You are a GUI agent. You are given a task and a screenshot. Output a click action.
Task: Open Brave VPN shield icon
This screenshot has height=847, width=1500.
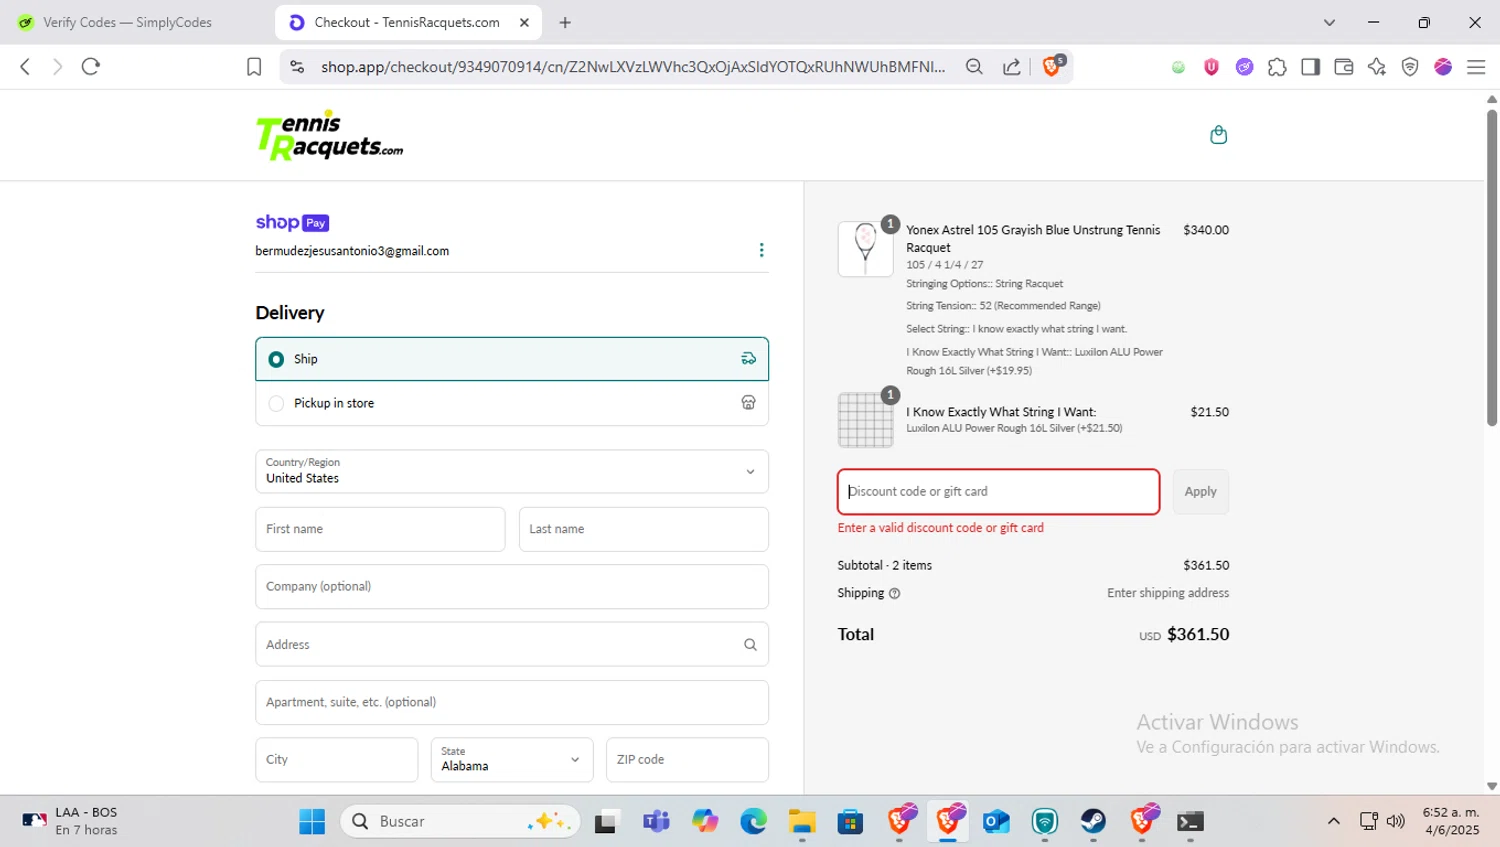[1410, 67]
